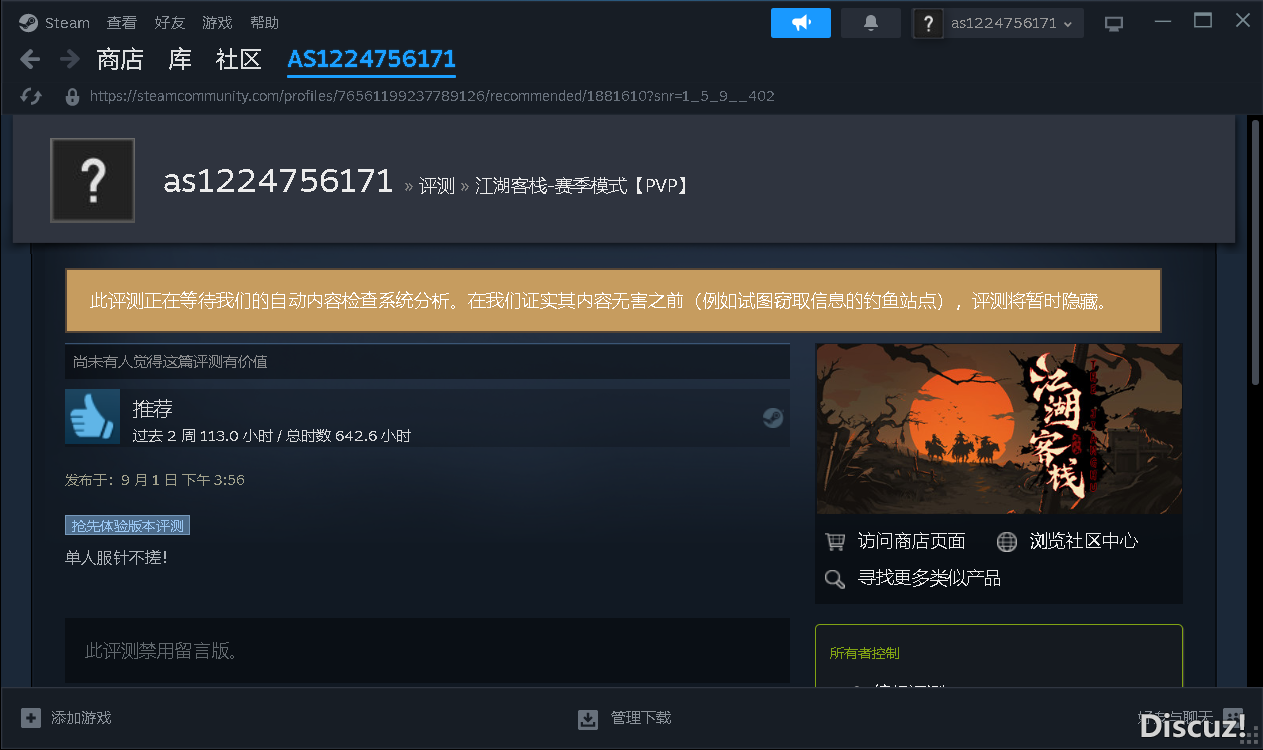Click the download tray icon

tap(588, 719)
